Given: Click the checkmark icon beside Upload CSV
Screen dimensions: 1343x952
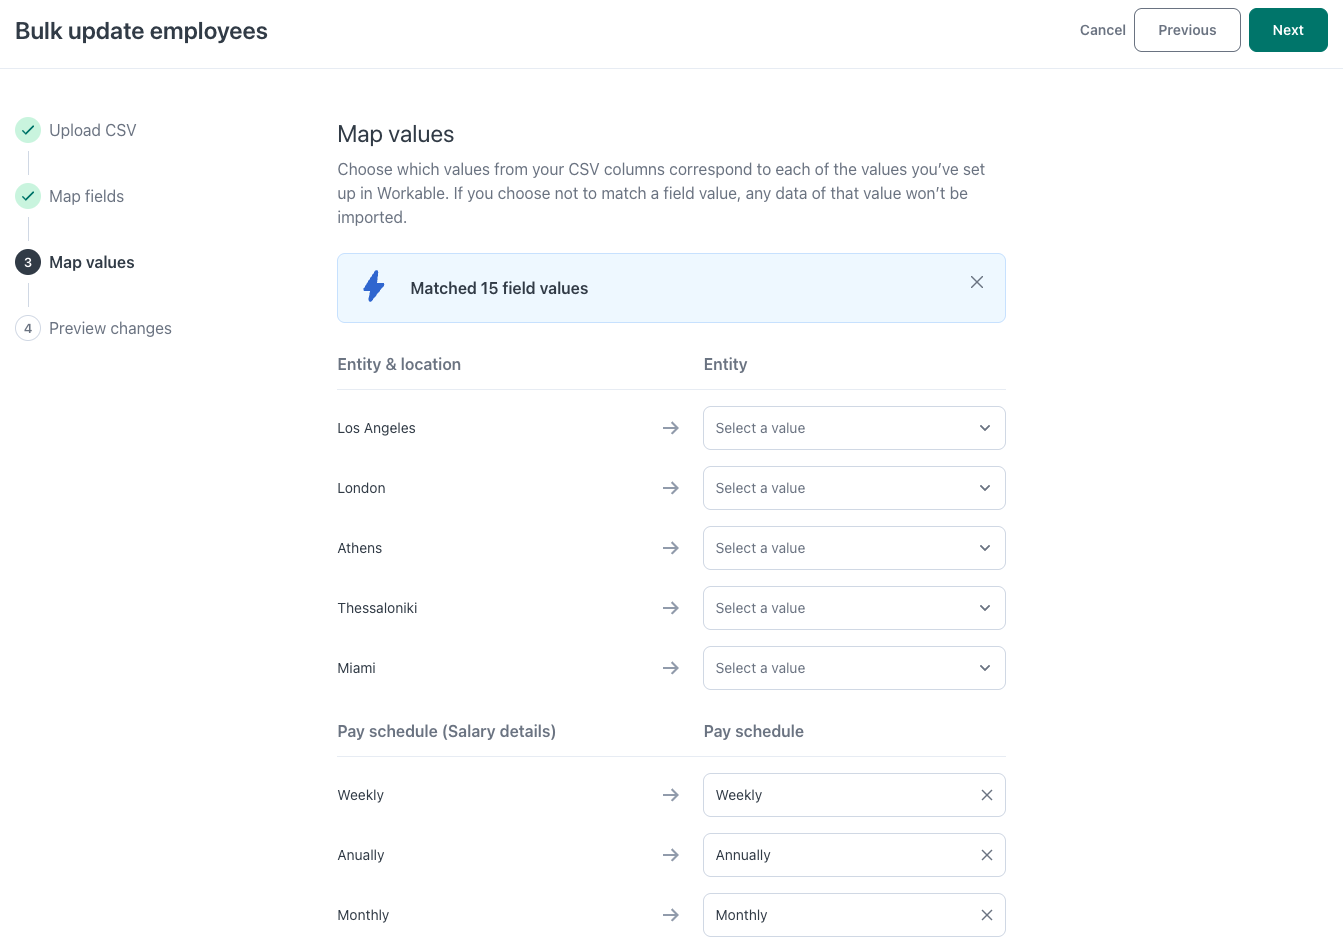Looking at the screenshot, I should pyautogui.click(x=27, y=130).
